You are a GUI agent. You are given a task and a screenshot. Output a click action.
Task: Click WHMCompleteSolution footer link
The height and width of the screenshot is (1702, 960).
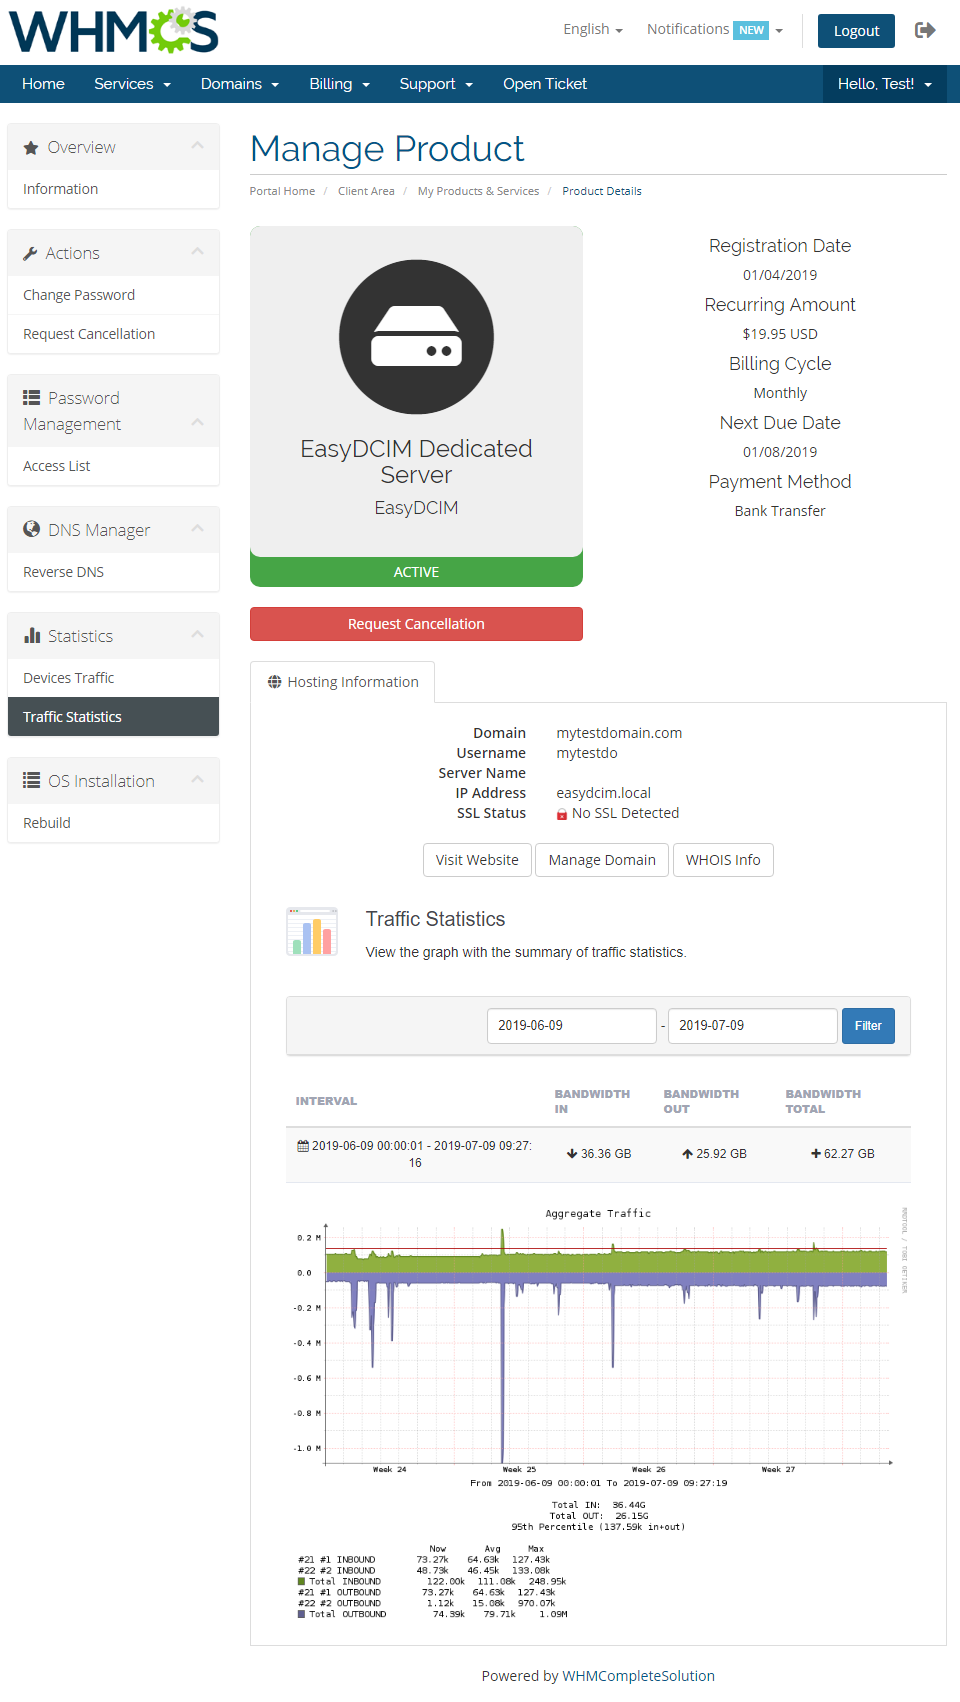(x=638, y=1676)
